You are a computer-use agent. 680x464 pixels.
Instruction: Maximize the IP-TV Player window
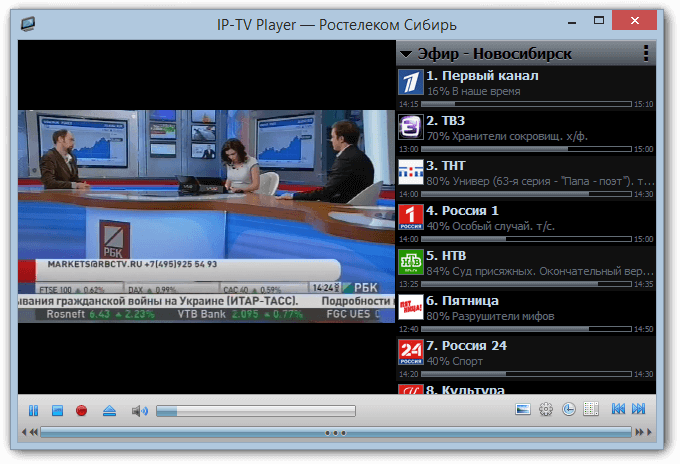(599, 20)
